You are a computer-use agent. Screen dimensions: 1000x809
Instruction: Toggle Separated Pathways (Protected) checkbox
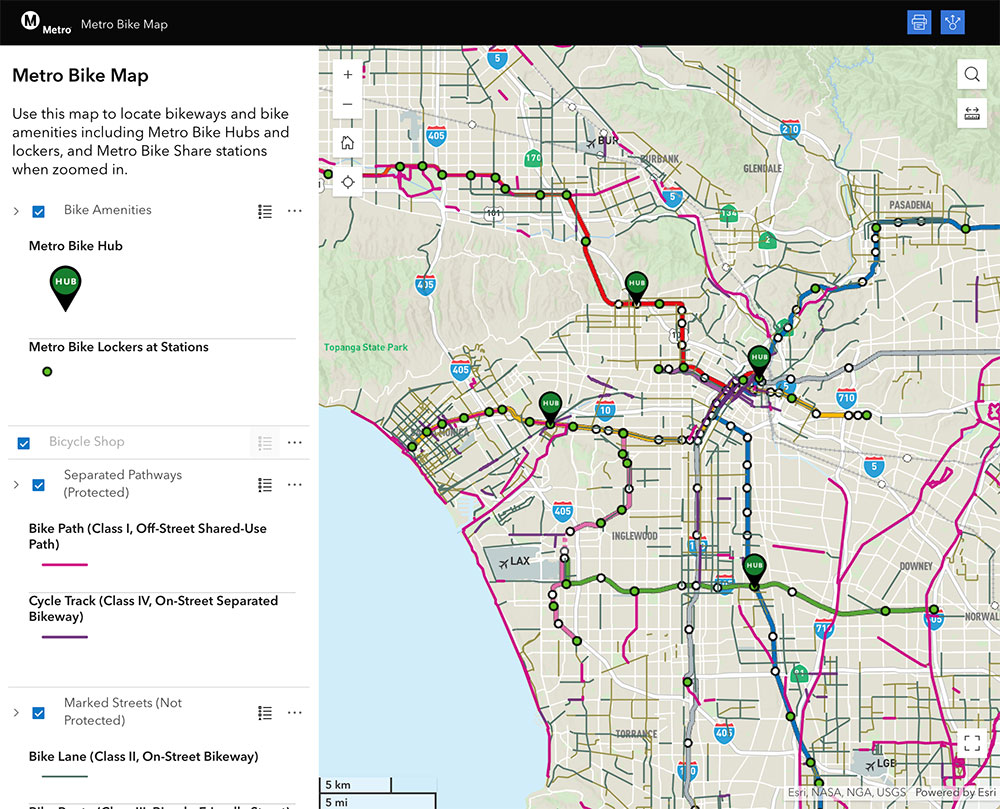click(x=38, y=485)
